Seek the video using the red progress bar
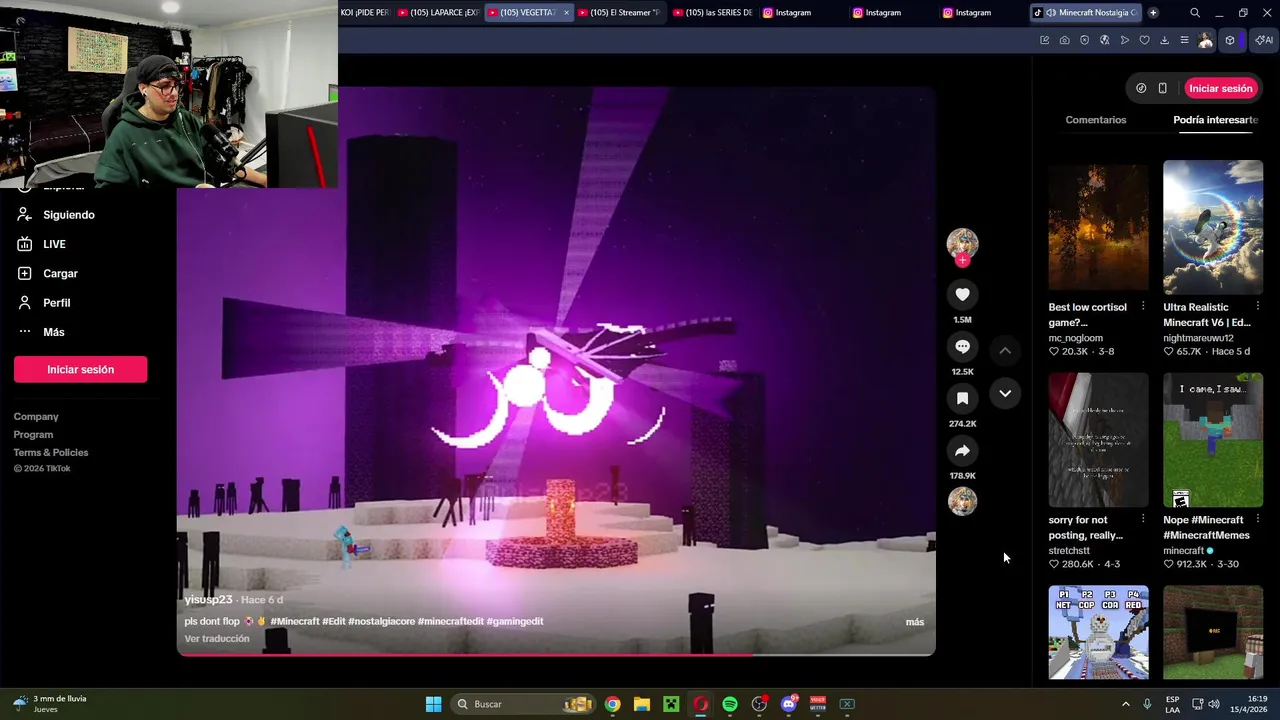The height and width of the screenshot is (720, 1280). [x=556, y=654]
